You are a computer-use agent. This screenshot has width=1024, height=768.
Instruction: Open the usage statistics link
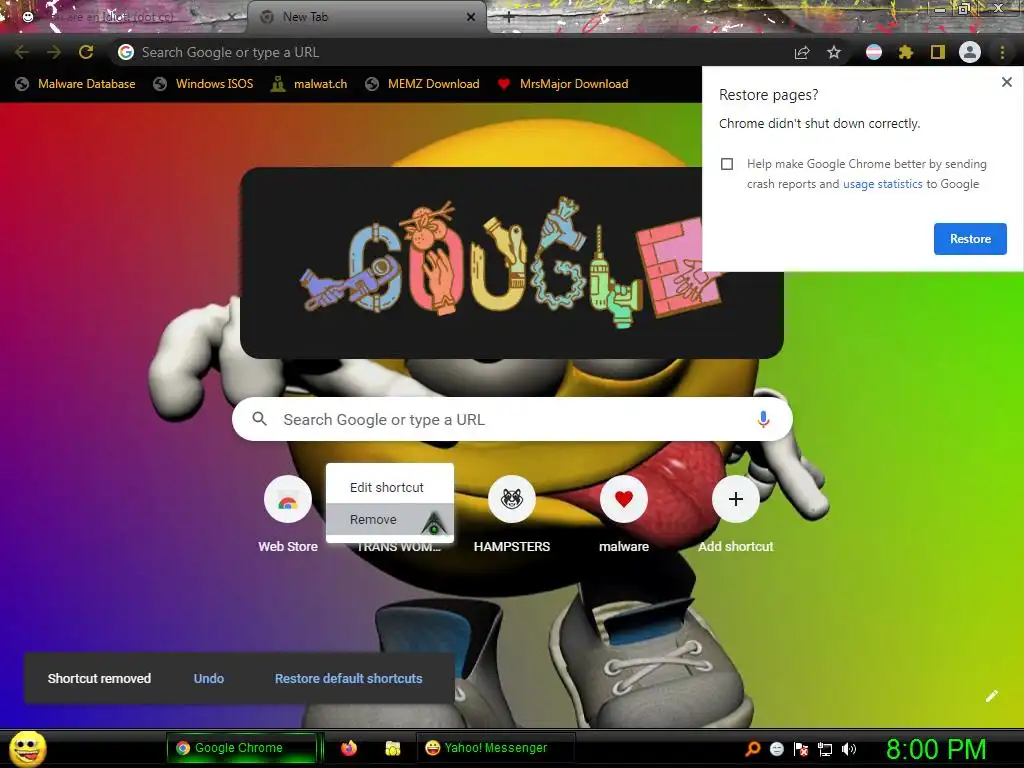pos(882,184)
